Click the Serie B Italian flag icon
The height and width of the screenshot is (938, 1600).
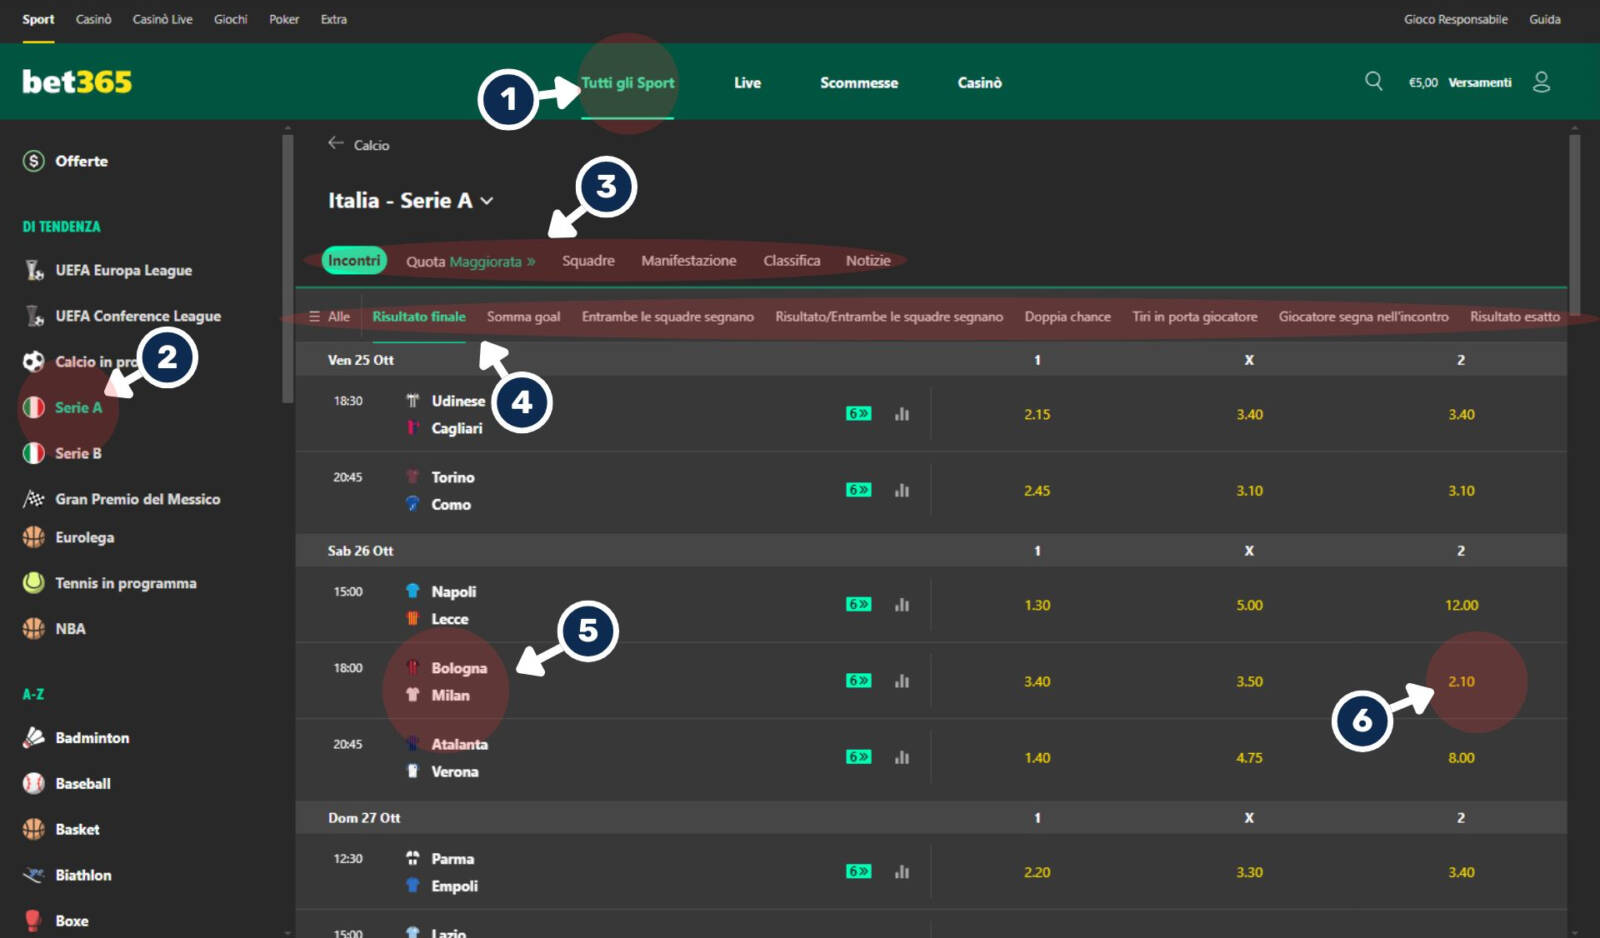(x=34, y=453)
